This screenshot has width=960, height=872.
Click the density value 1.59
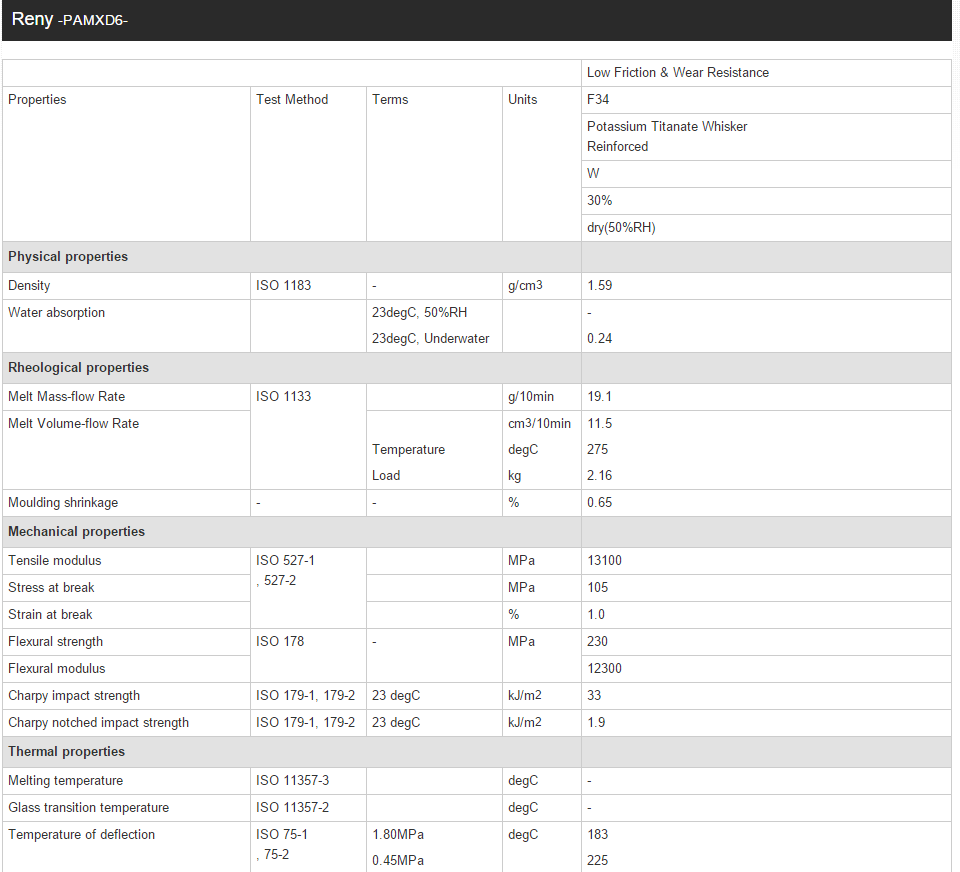pos(599,285)
